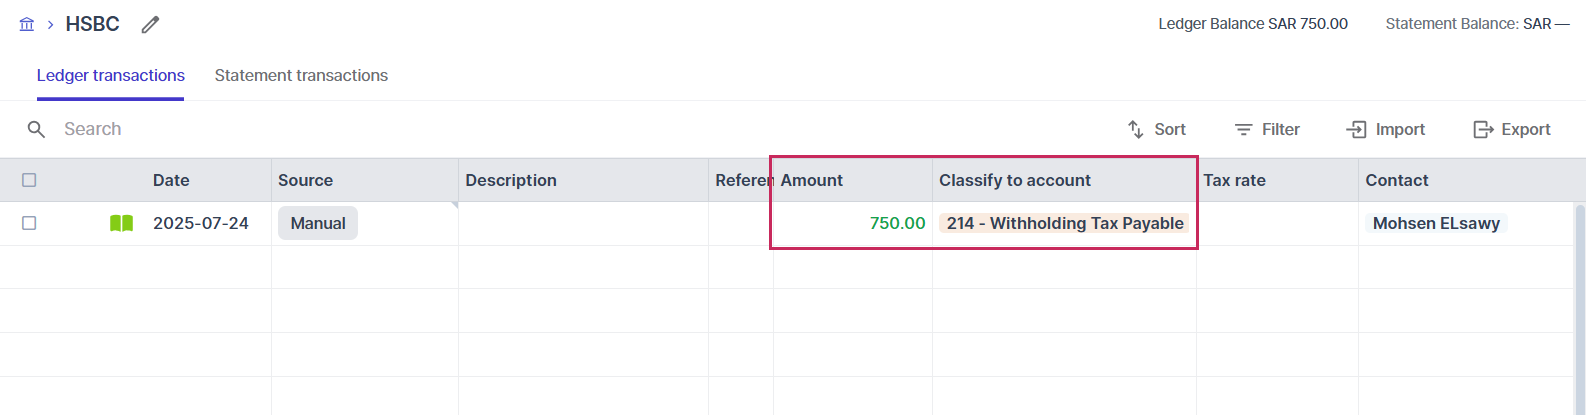The image size is (1586, 415).
Task: Open the Mohsen ELsawy contact selector
Action: pyautogui.click(x=1436, y=223)
